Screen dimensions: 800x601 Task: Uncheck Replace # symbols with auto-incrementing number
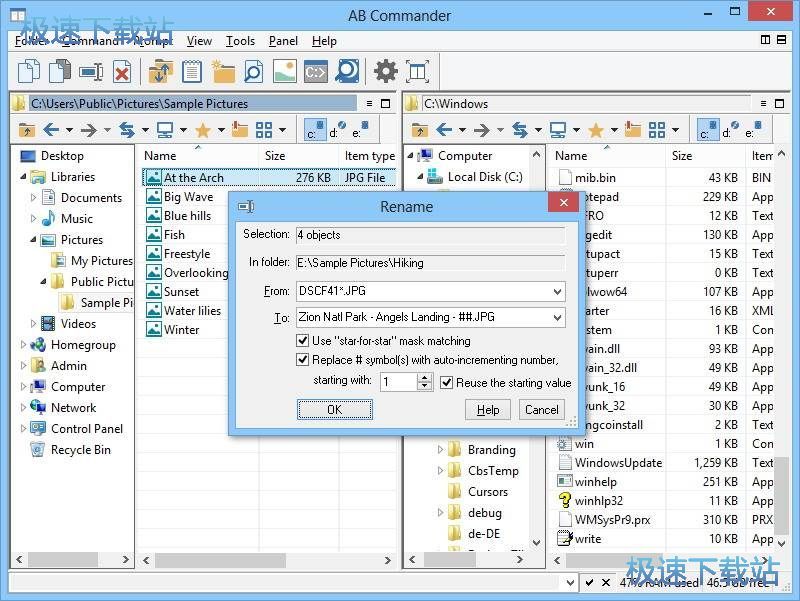click(x=304, y=360)
